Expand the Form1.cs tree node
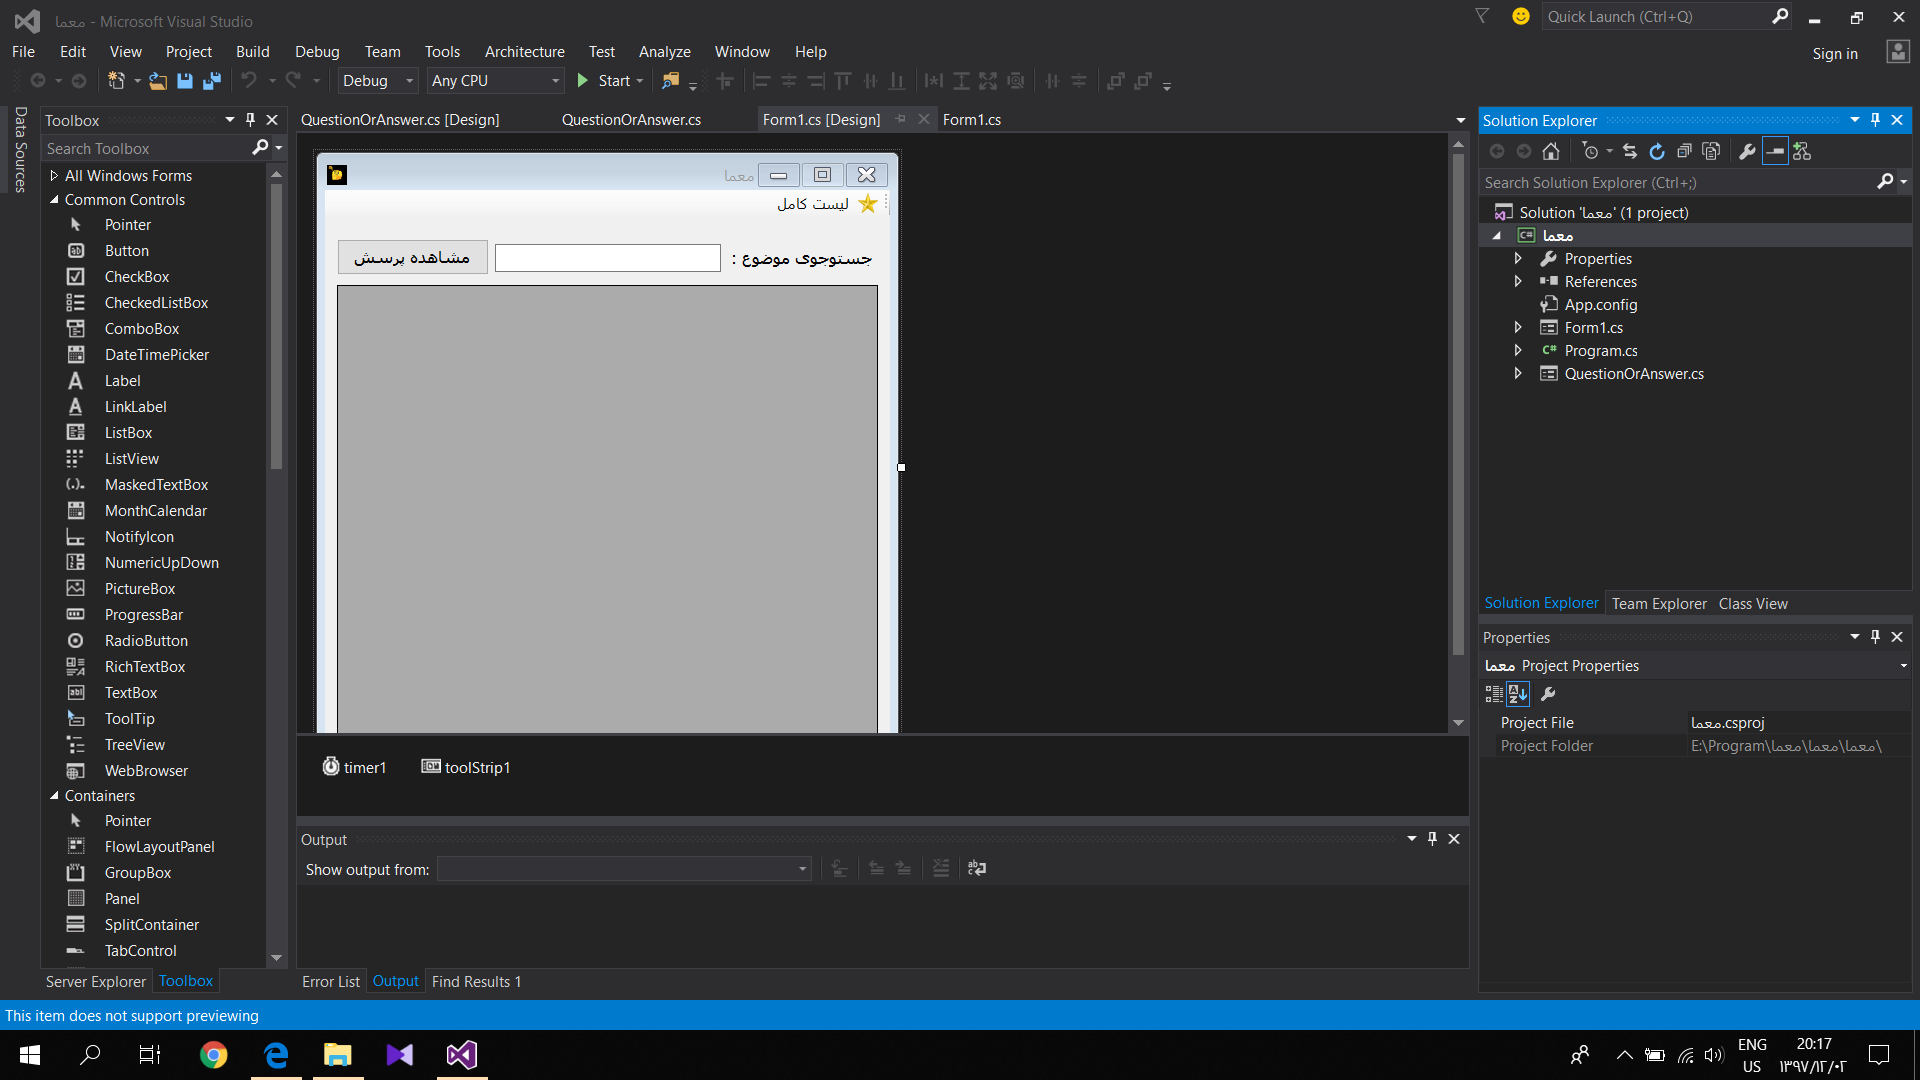 pos(1518,328)
